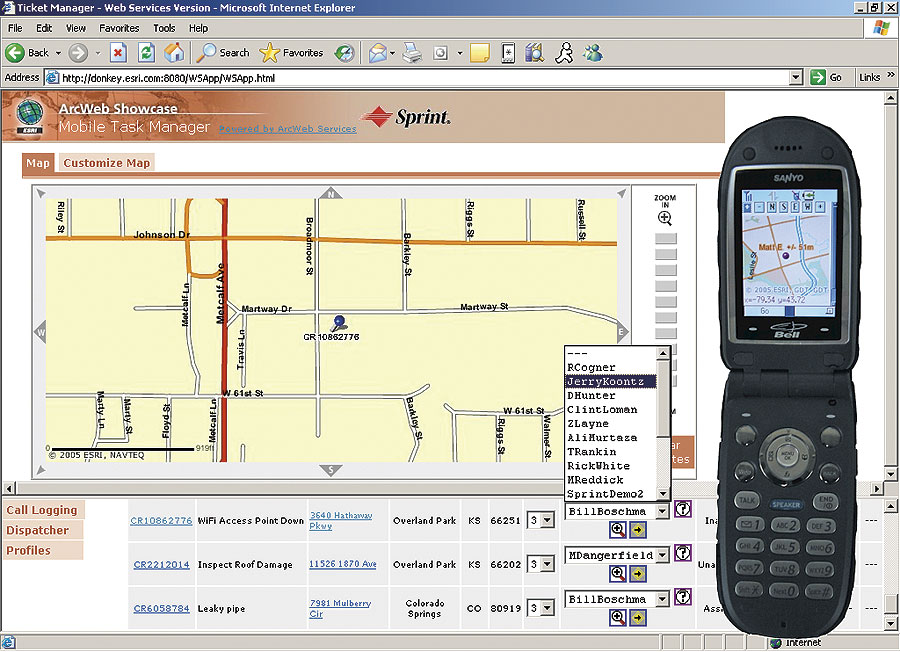The height and width of the screenshot is (652, 900).
Task: Expand the address bar dropdown arrow
Action: coord(796,77)
